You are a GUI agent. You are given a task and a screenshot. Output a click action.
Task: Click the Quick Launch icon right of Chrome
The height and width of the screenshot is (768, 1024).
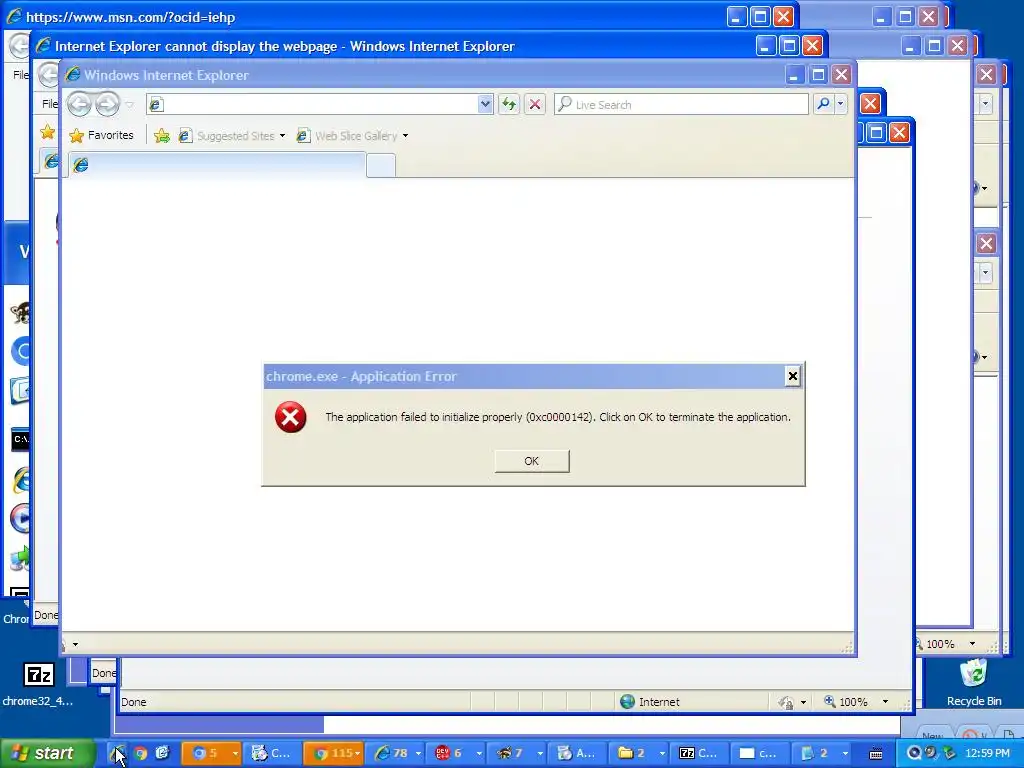162,754
